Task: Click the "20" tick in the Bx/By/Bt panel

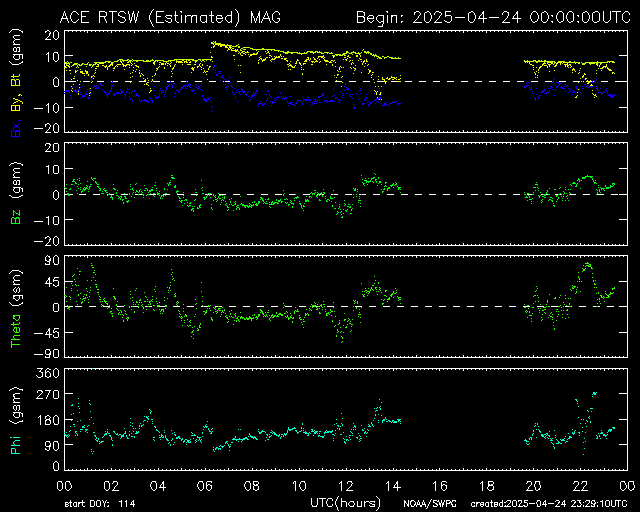Action: coord(52,36)
